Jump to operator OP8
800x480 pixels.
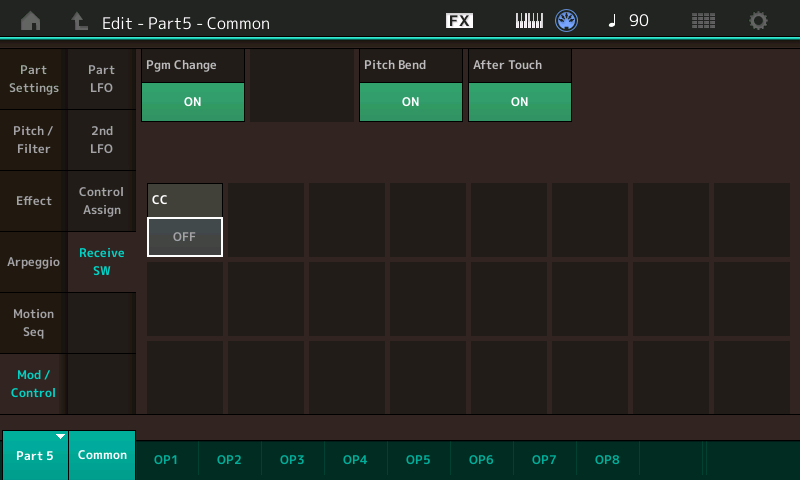(607, 459)
